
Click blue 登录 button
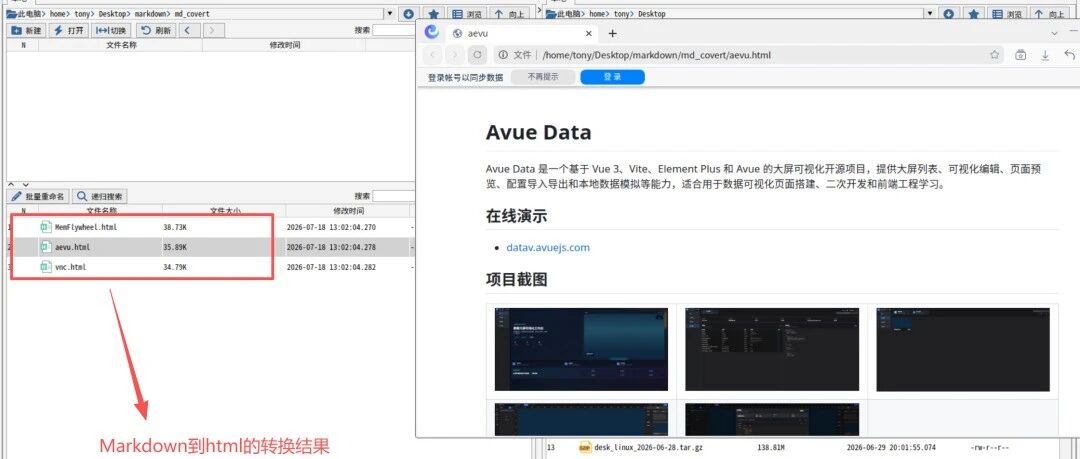click(x=612, y=77)
